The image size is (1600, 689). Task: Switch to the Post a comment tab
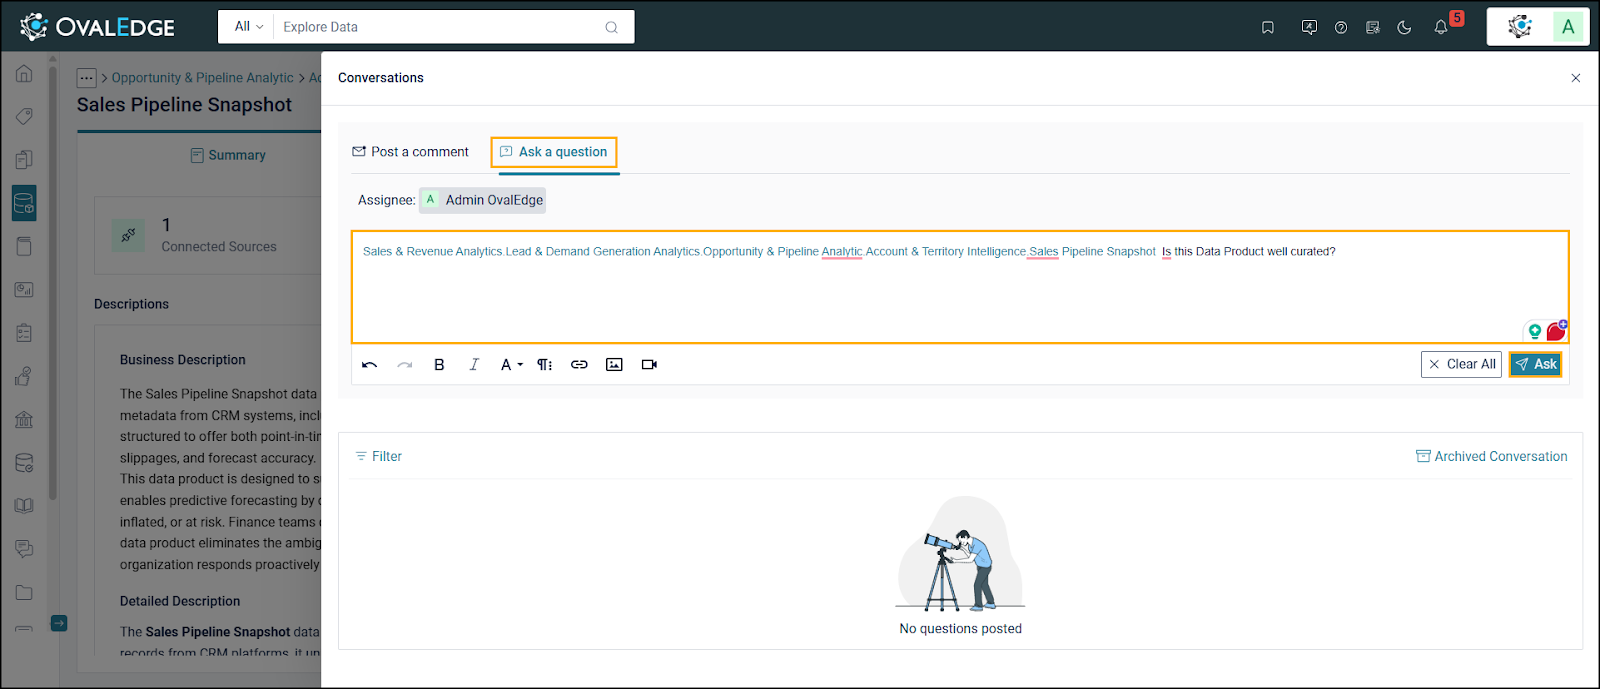410,152
